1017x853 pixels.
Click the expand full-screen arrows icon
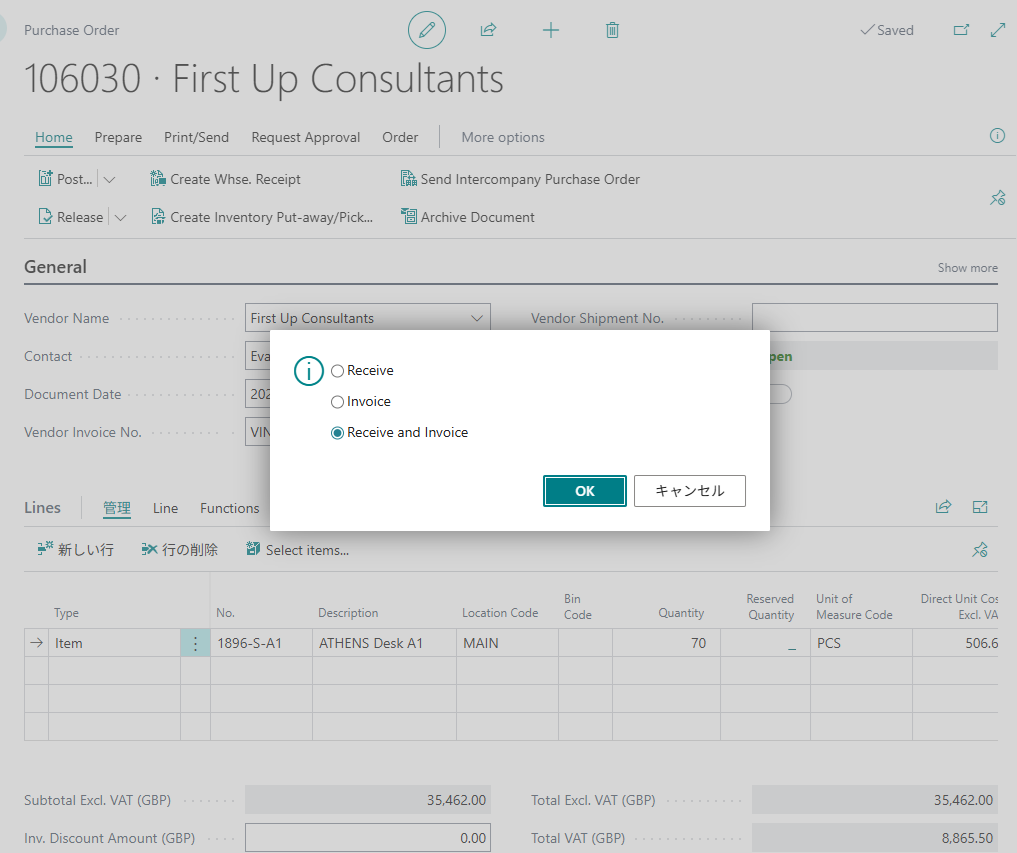point(998,30)
